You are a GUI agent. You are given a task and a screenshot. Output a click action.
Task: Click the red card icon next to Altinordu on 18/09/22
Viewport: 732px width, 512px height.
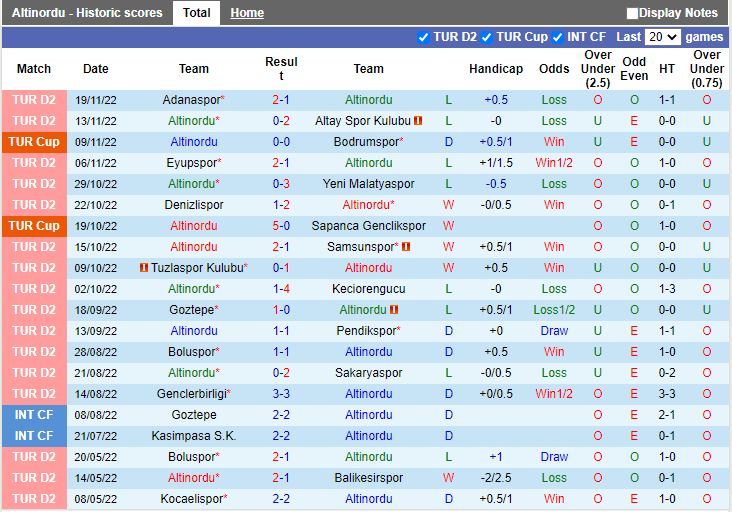point(394,310)
